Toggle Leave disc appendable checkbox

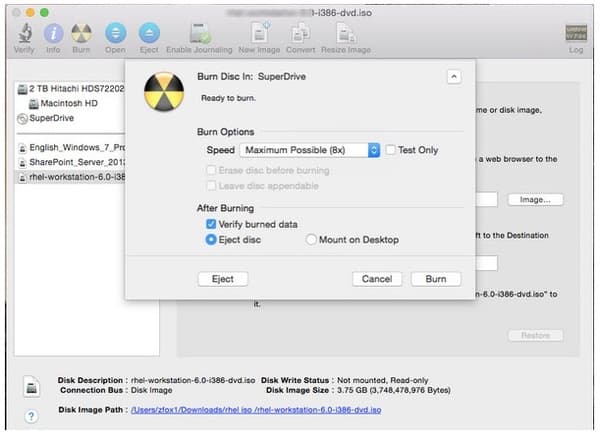tap(211, 186)
